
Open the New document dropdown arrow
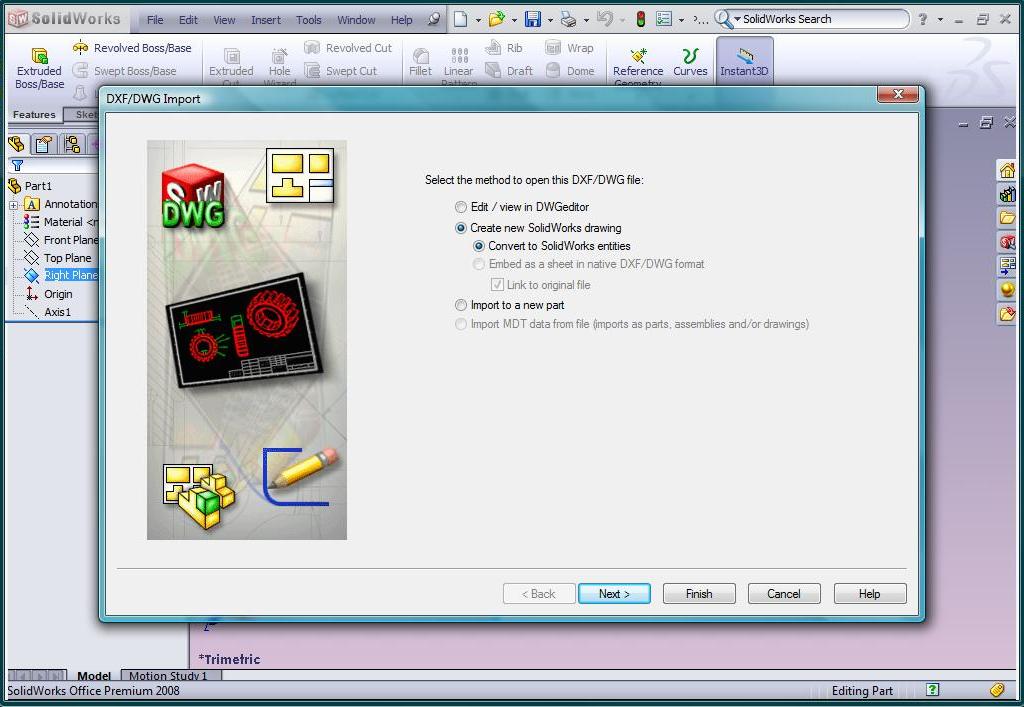click(478, 20)
